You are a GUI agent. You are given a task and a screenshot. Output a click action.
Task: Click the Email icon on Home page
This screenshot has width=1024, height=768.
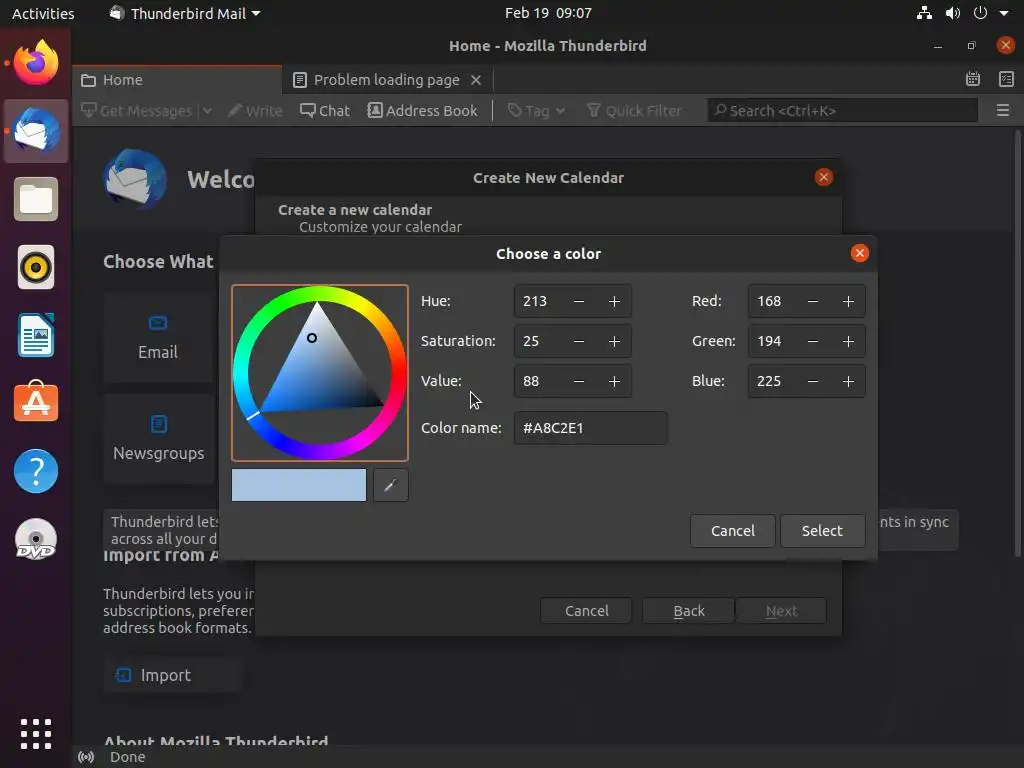157,323
